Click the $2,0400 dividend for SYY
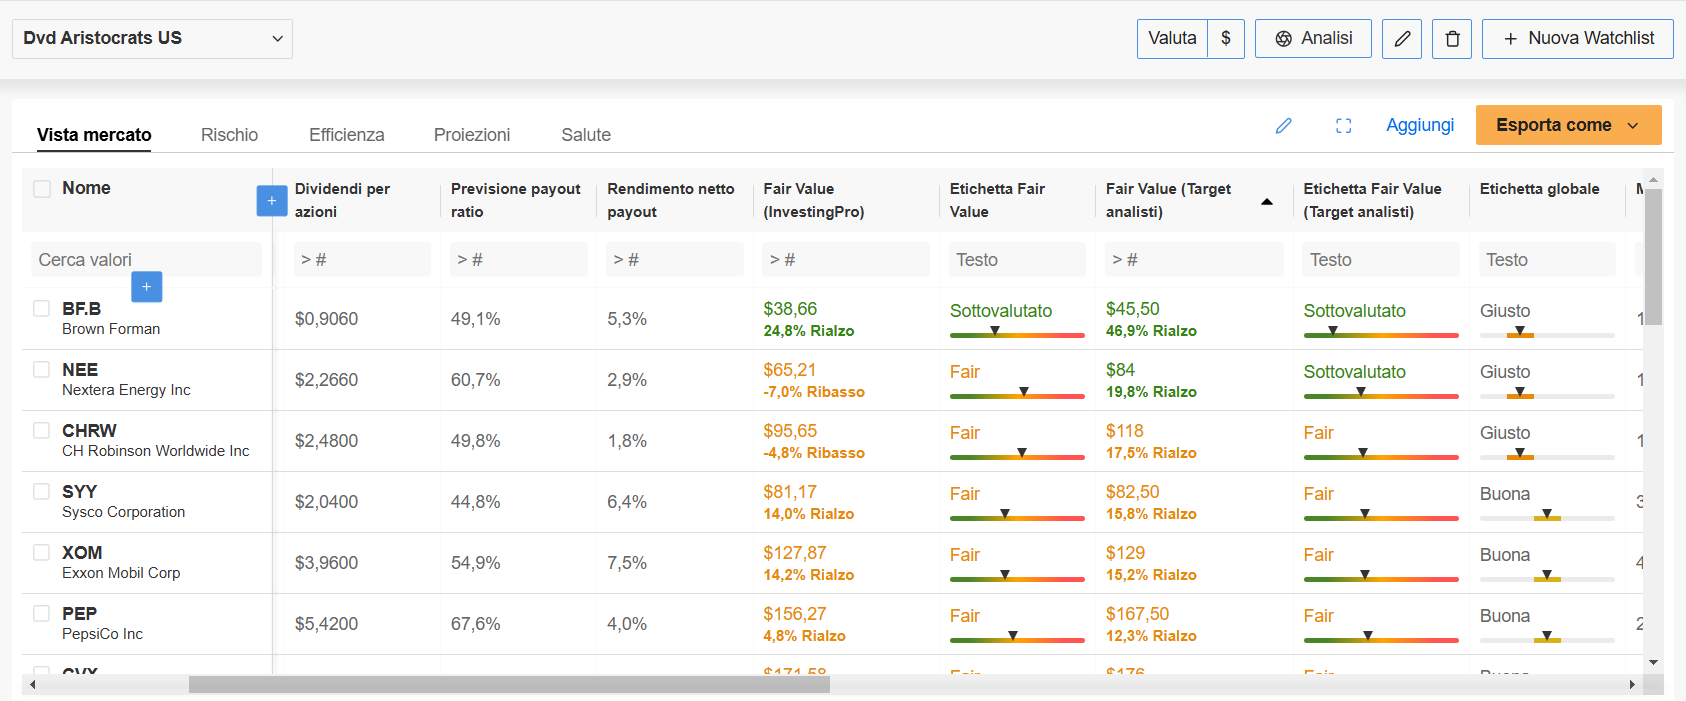The height and width of the screenshot is (701, 1686). coord(326,502)
